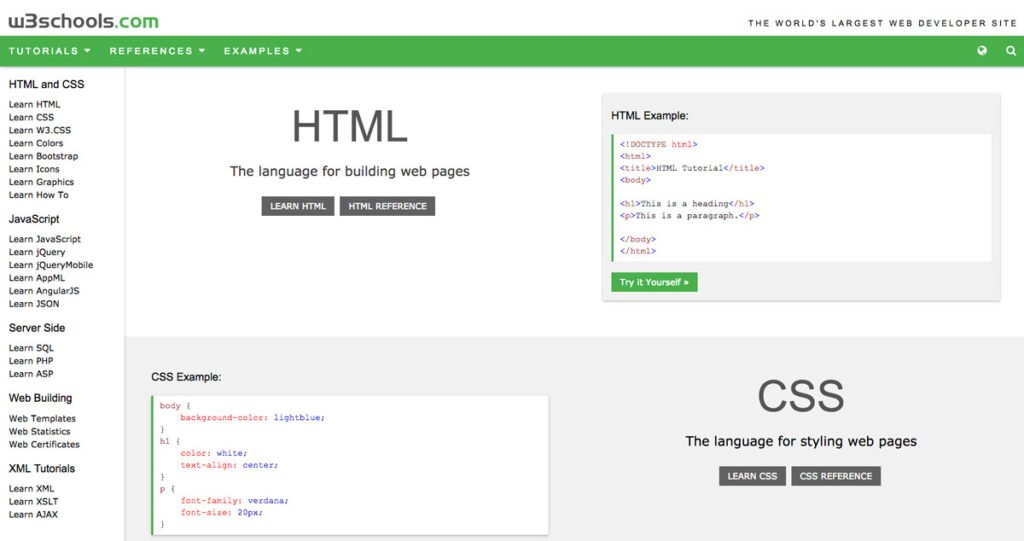
Task: Go to Learn Colors
Action: 36,143
